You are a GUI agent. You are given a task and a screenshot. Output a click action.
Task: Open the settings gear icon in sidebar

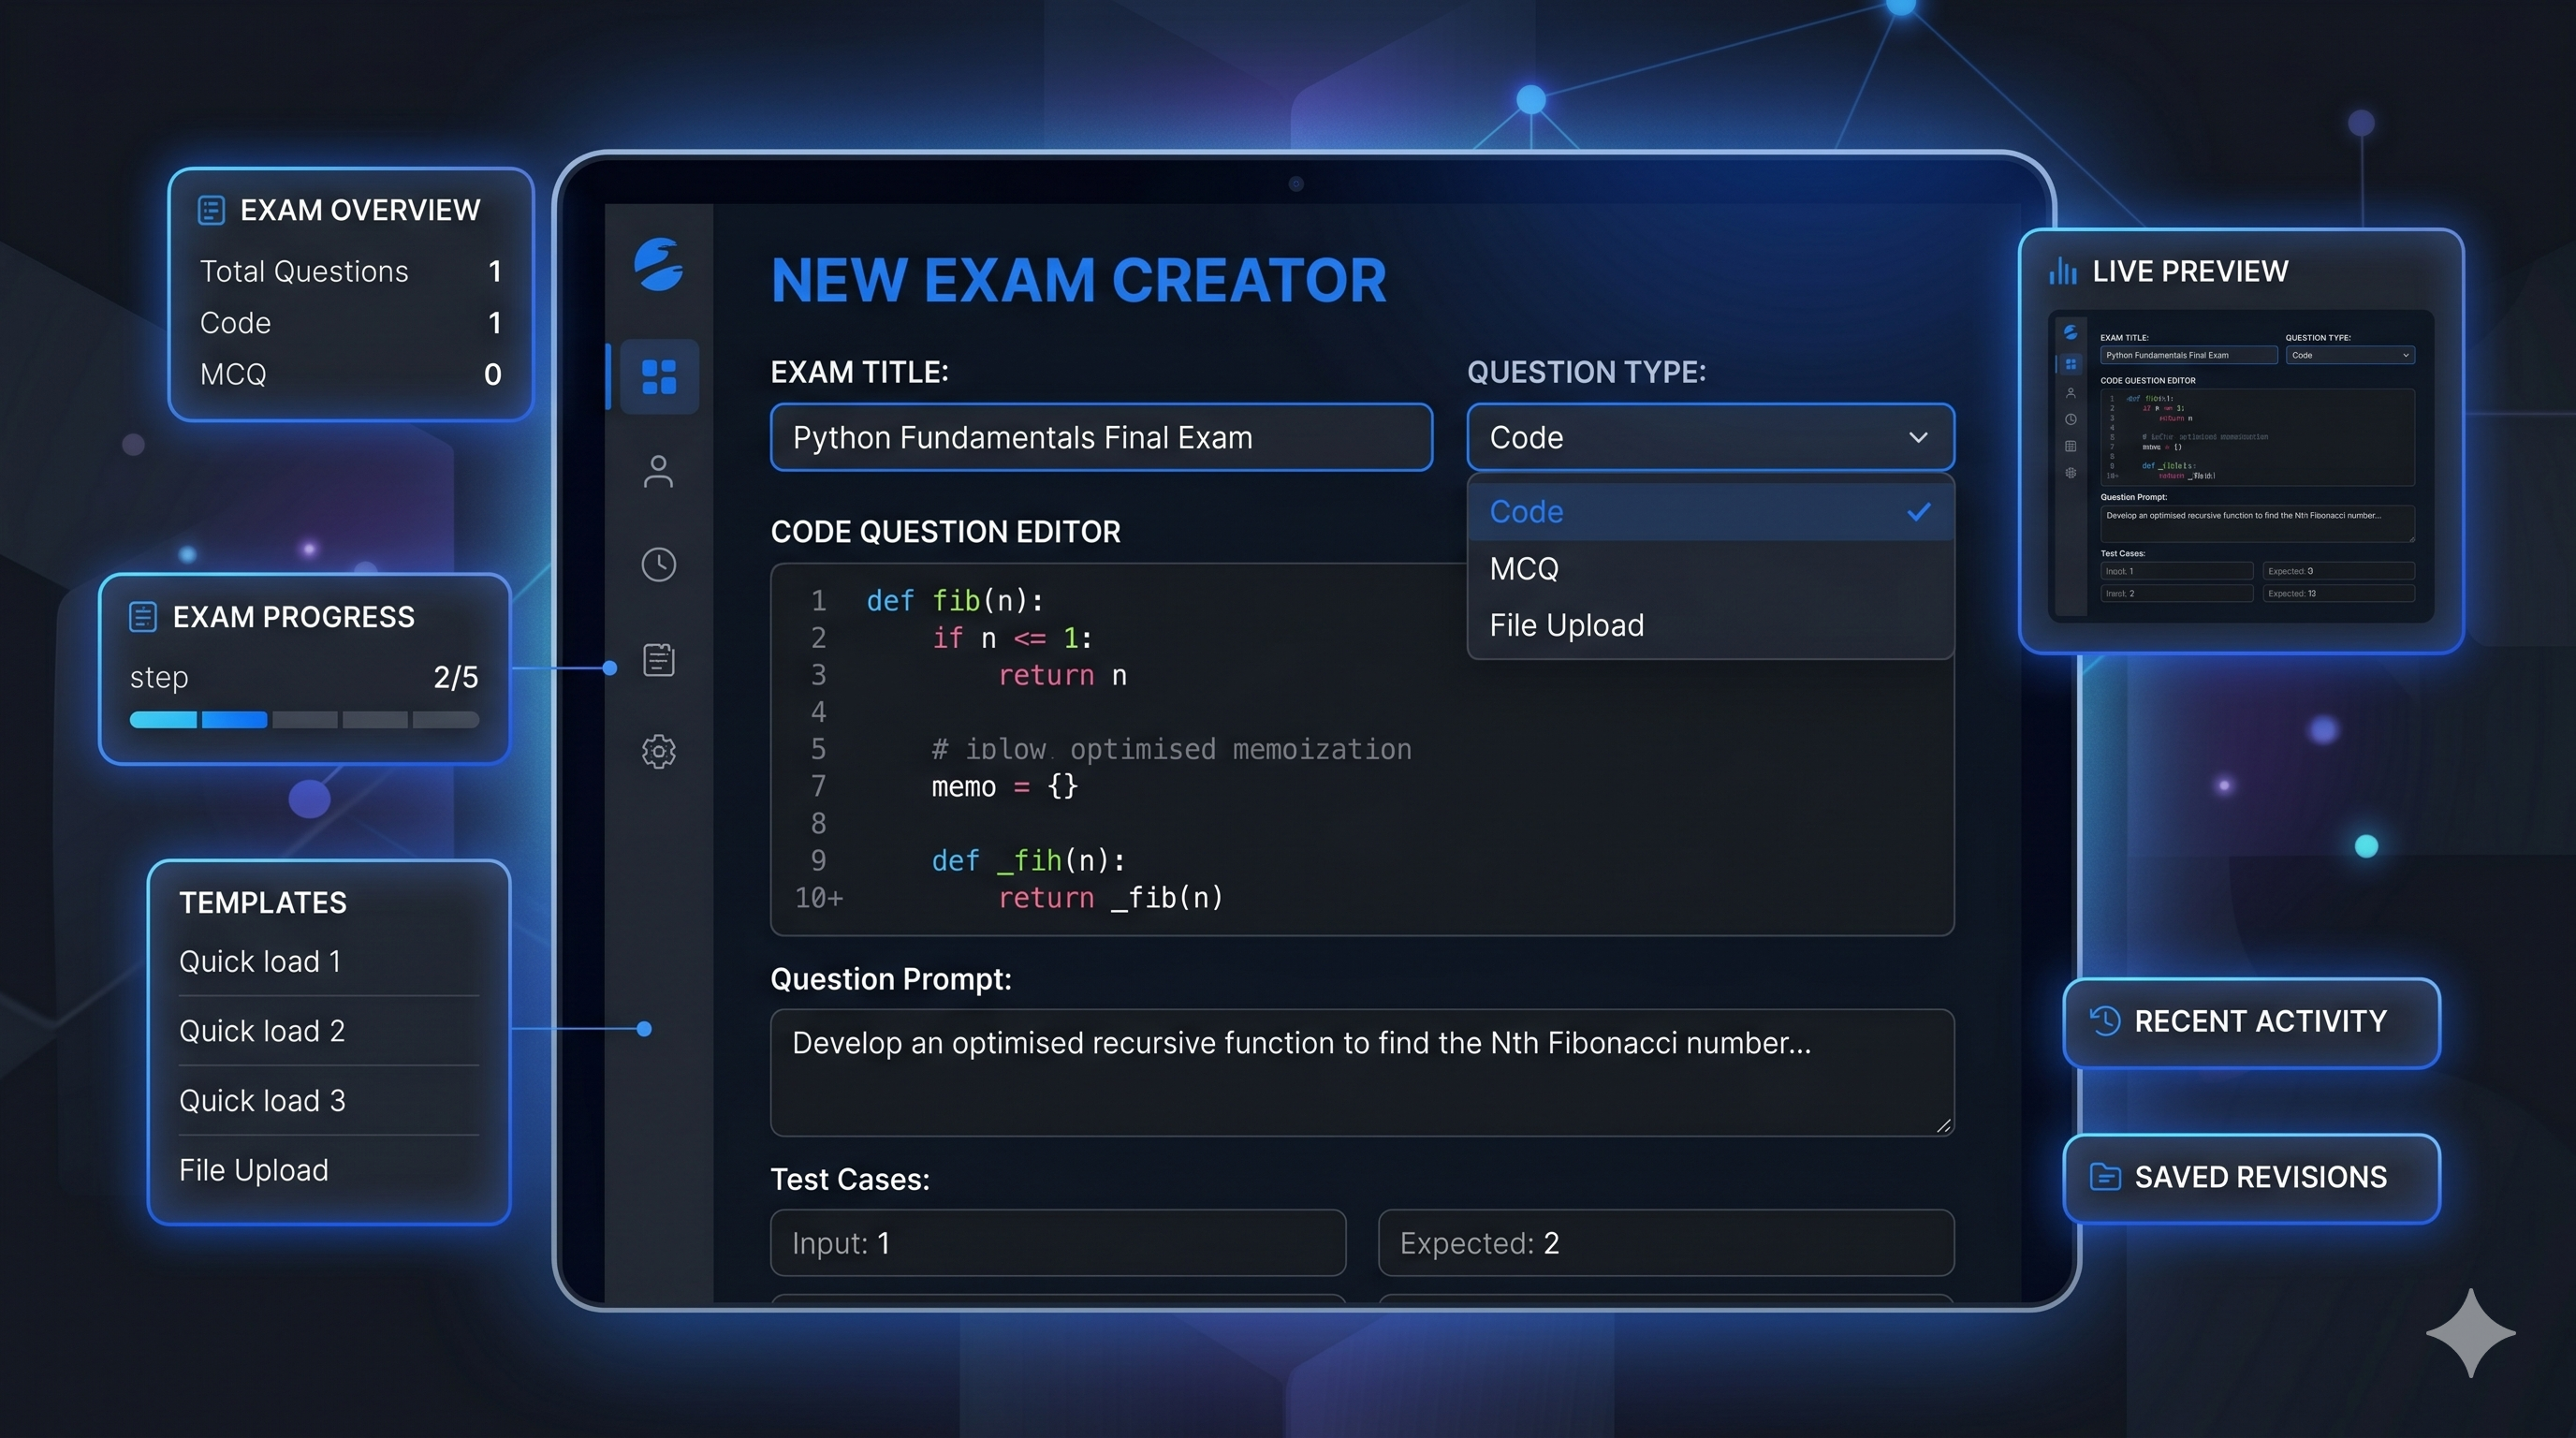coord(658,751)
